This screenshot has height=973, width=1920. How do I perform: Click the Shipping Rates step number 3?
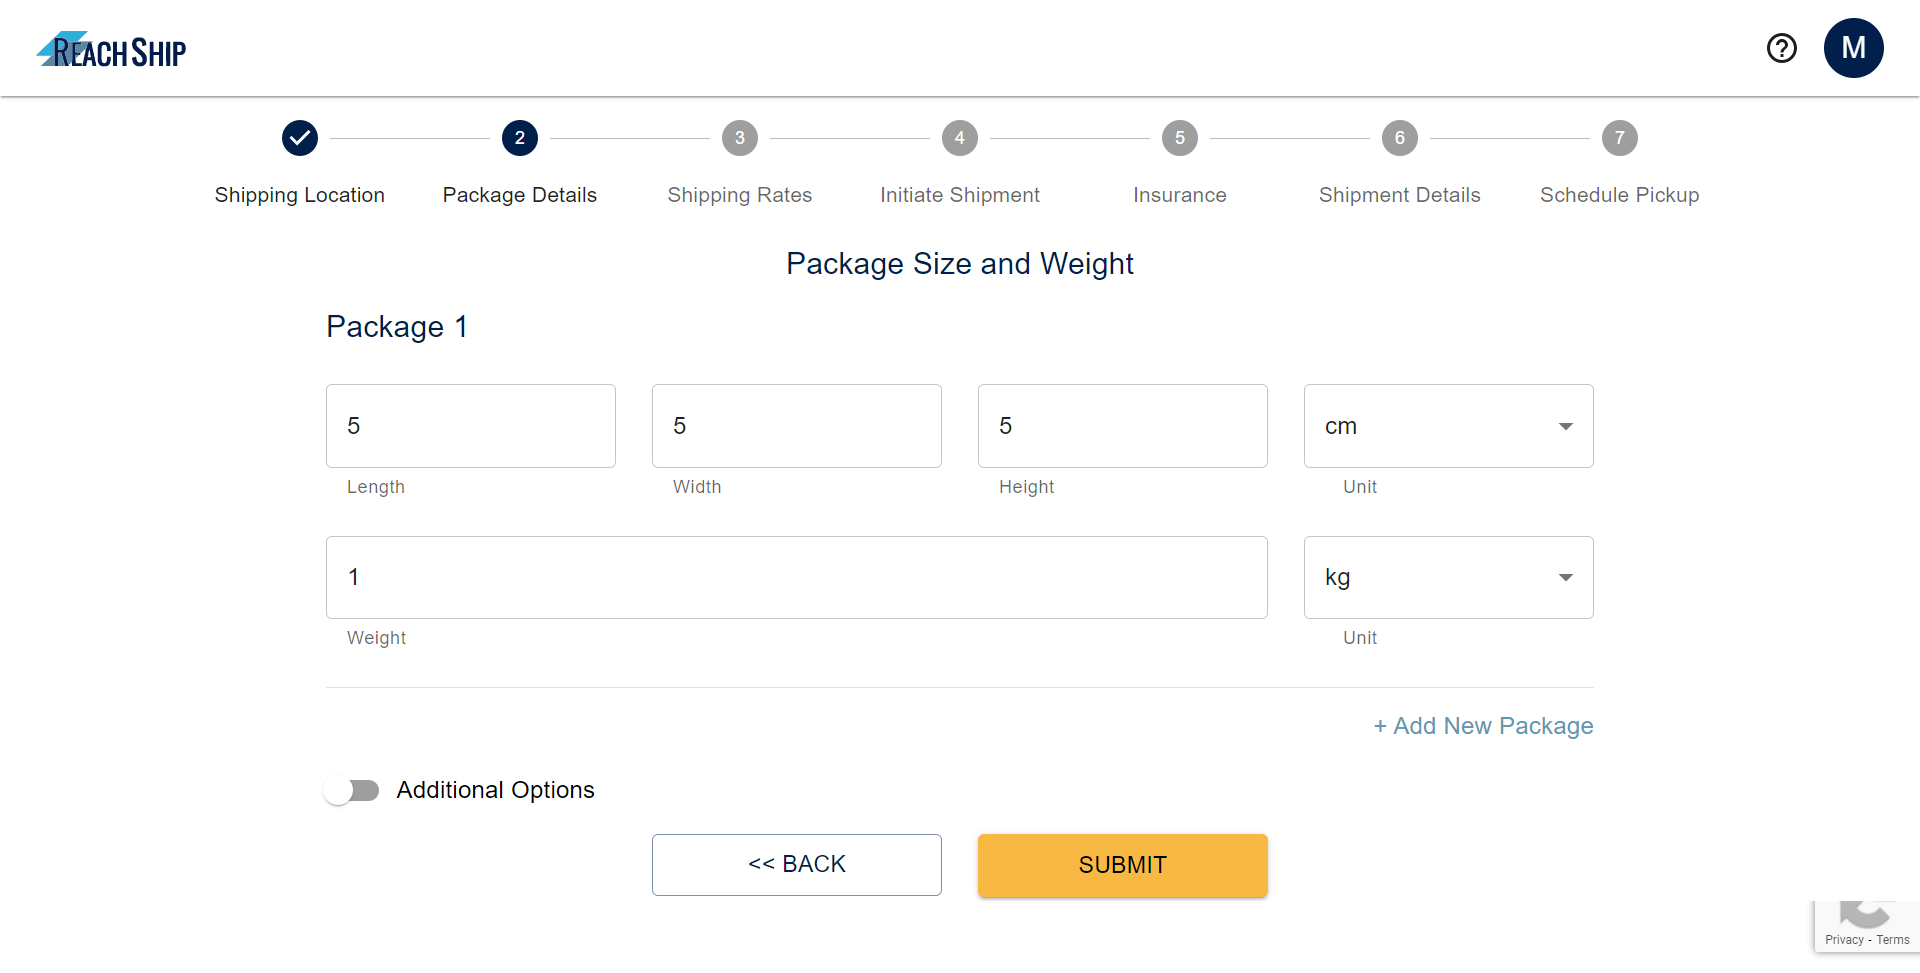click(x=739, y=138)
